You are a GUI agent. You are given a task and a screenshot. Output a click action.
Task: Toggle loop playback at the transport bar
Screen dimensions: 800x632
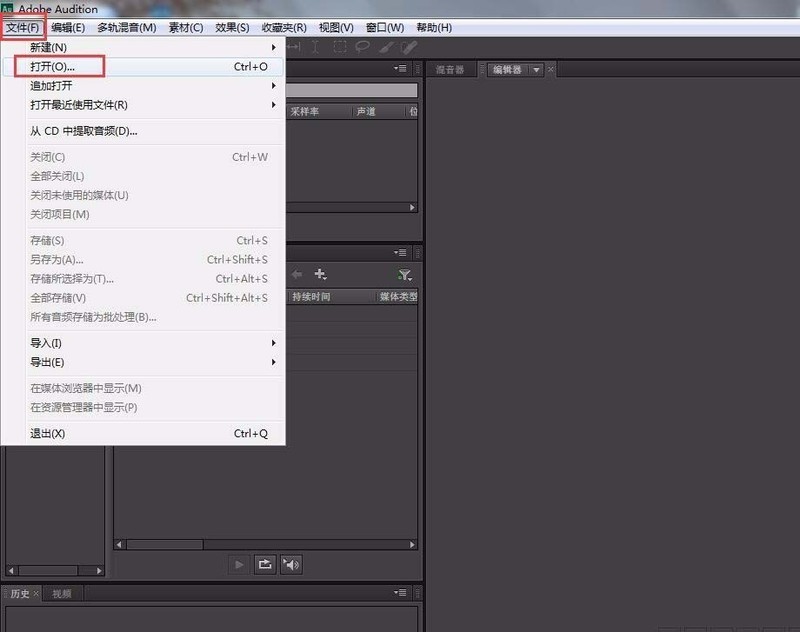point(265,564)
